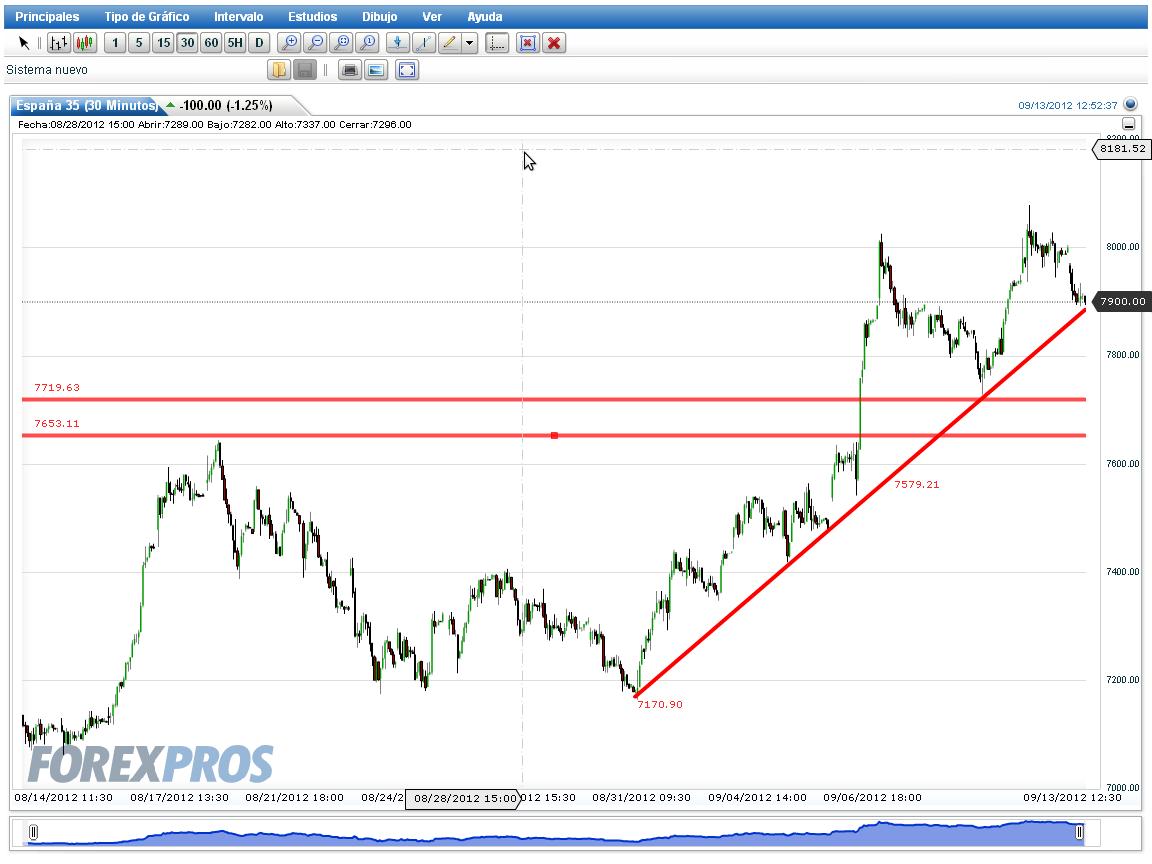Open the Tipo de Gráfico menu
Screen dimensions: 1152x864
(x=146, y=16)
